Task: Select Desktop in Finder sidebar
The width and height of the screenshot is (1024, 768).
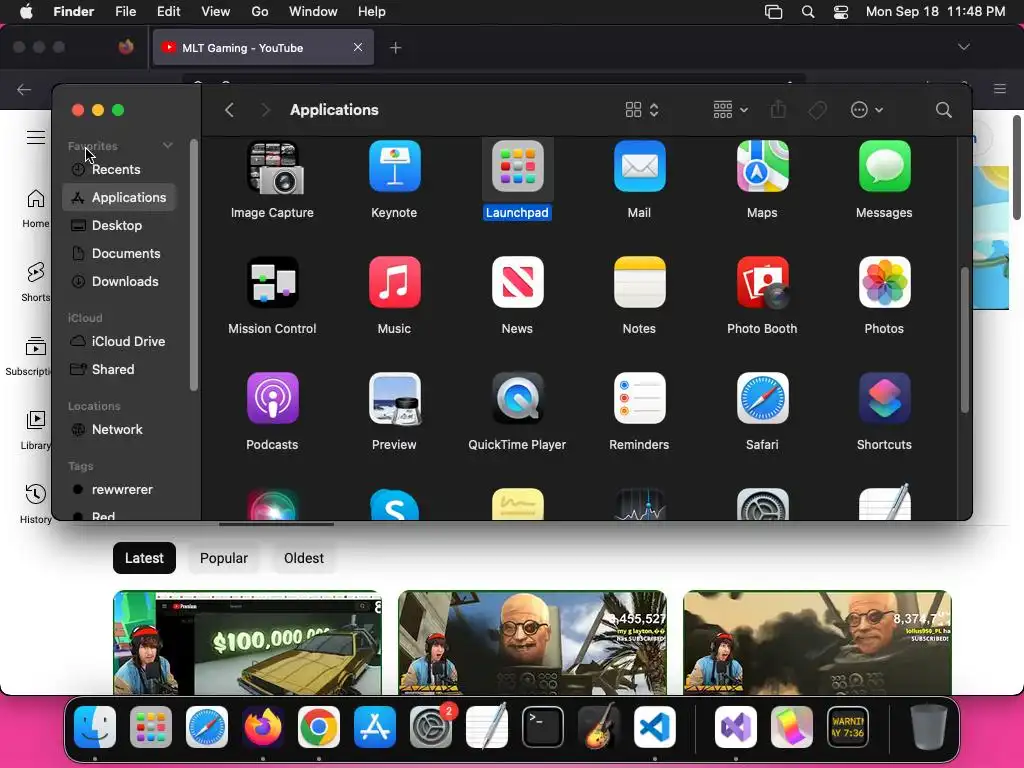Action: (x=119, y=225)
